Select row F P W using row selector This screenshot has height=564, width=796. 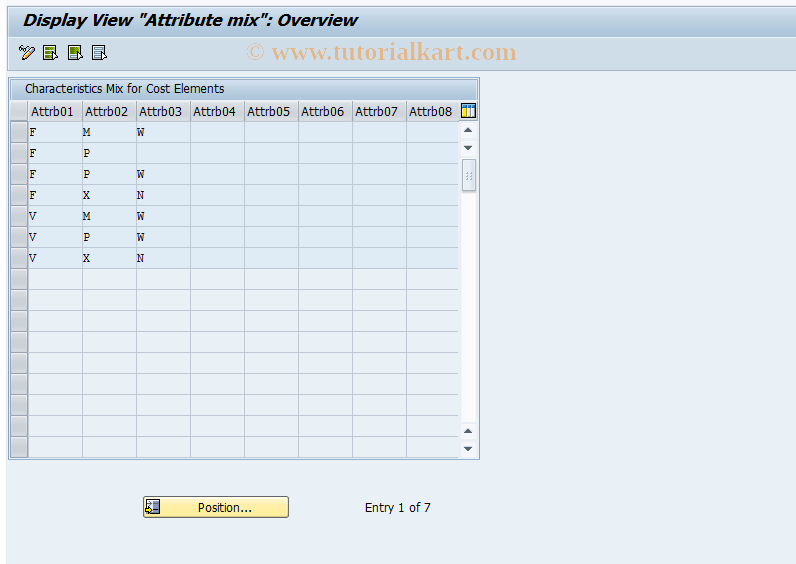click(x=19, y=174)
